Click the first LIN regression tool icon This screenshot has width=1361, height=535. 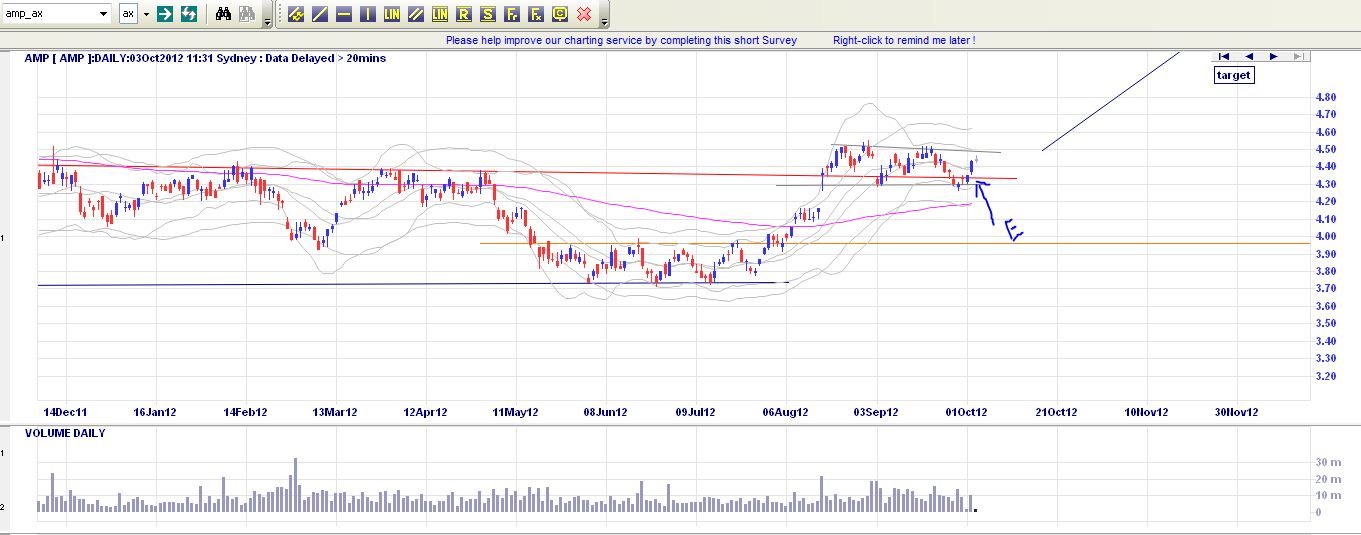[x=392, y=14]
